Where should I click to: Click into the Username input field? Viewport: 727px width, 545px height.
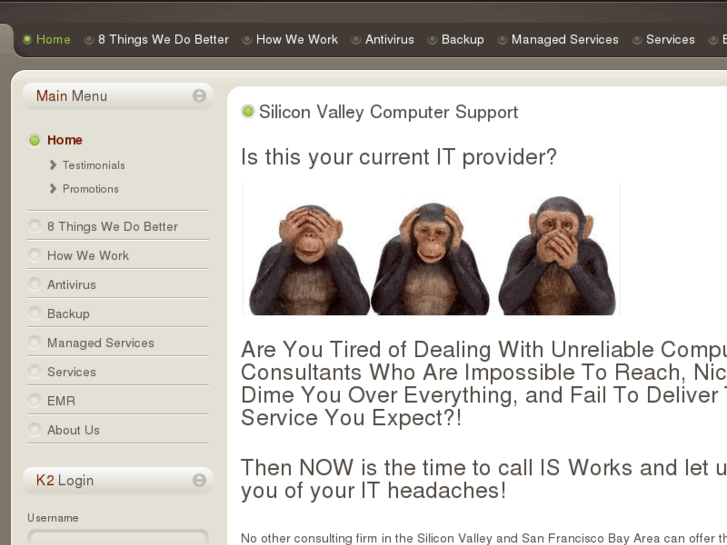point(118,537)
